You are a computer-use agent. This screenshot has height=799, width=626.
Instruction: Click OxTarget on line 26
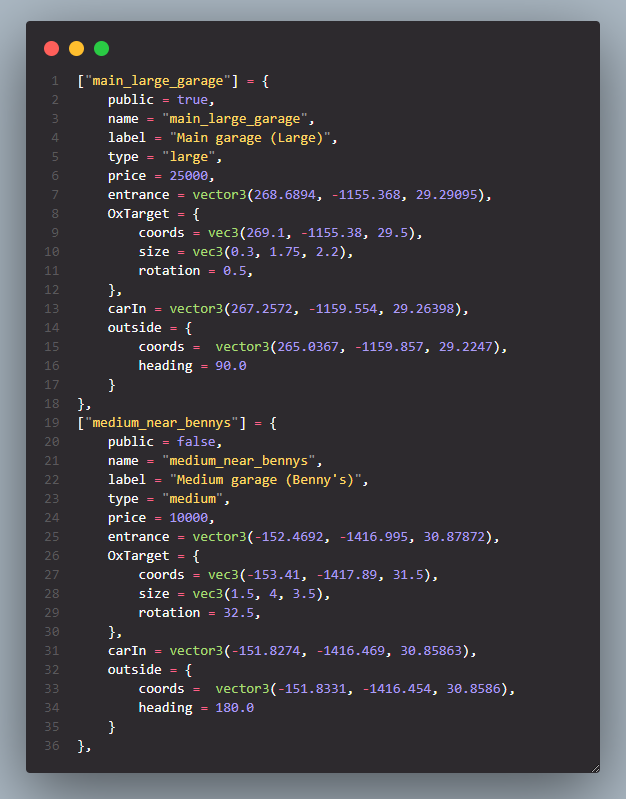[x=138, y=556]
